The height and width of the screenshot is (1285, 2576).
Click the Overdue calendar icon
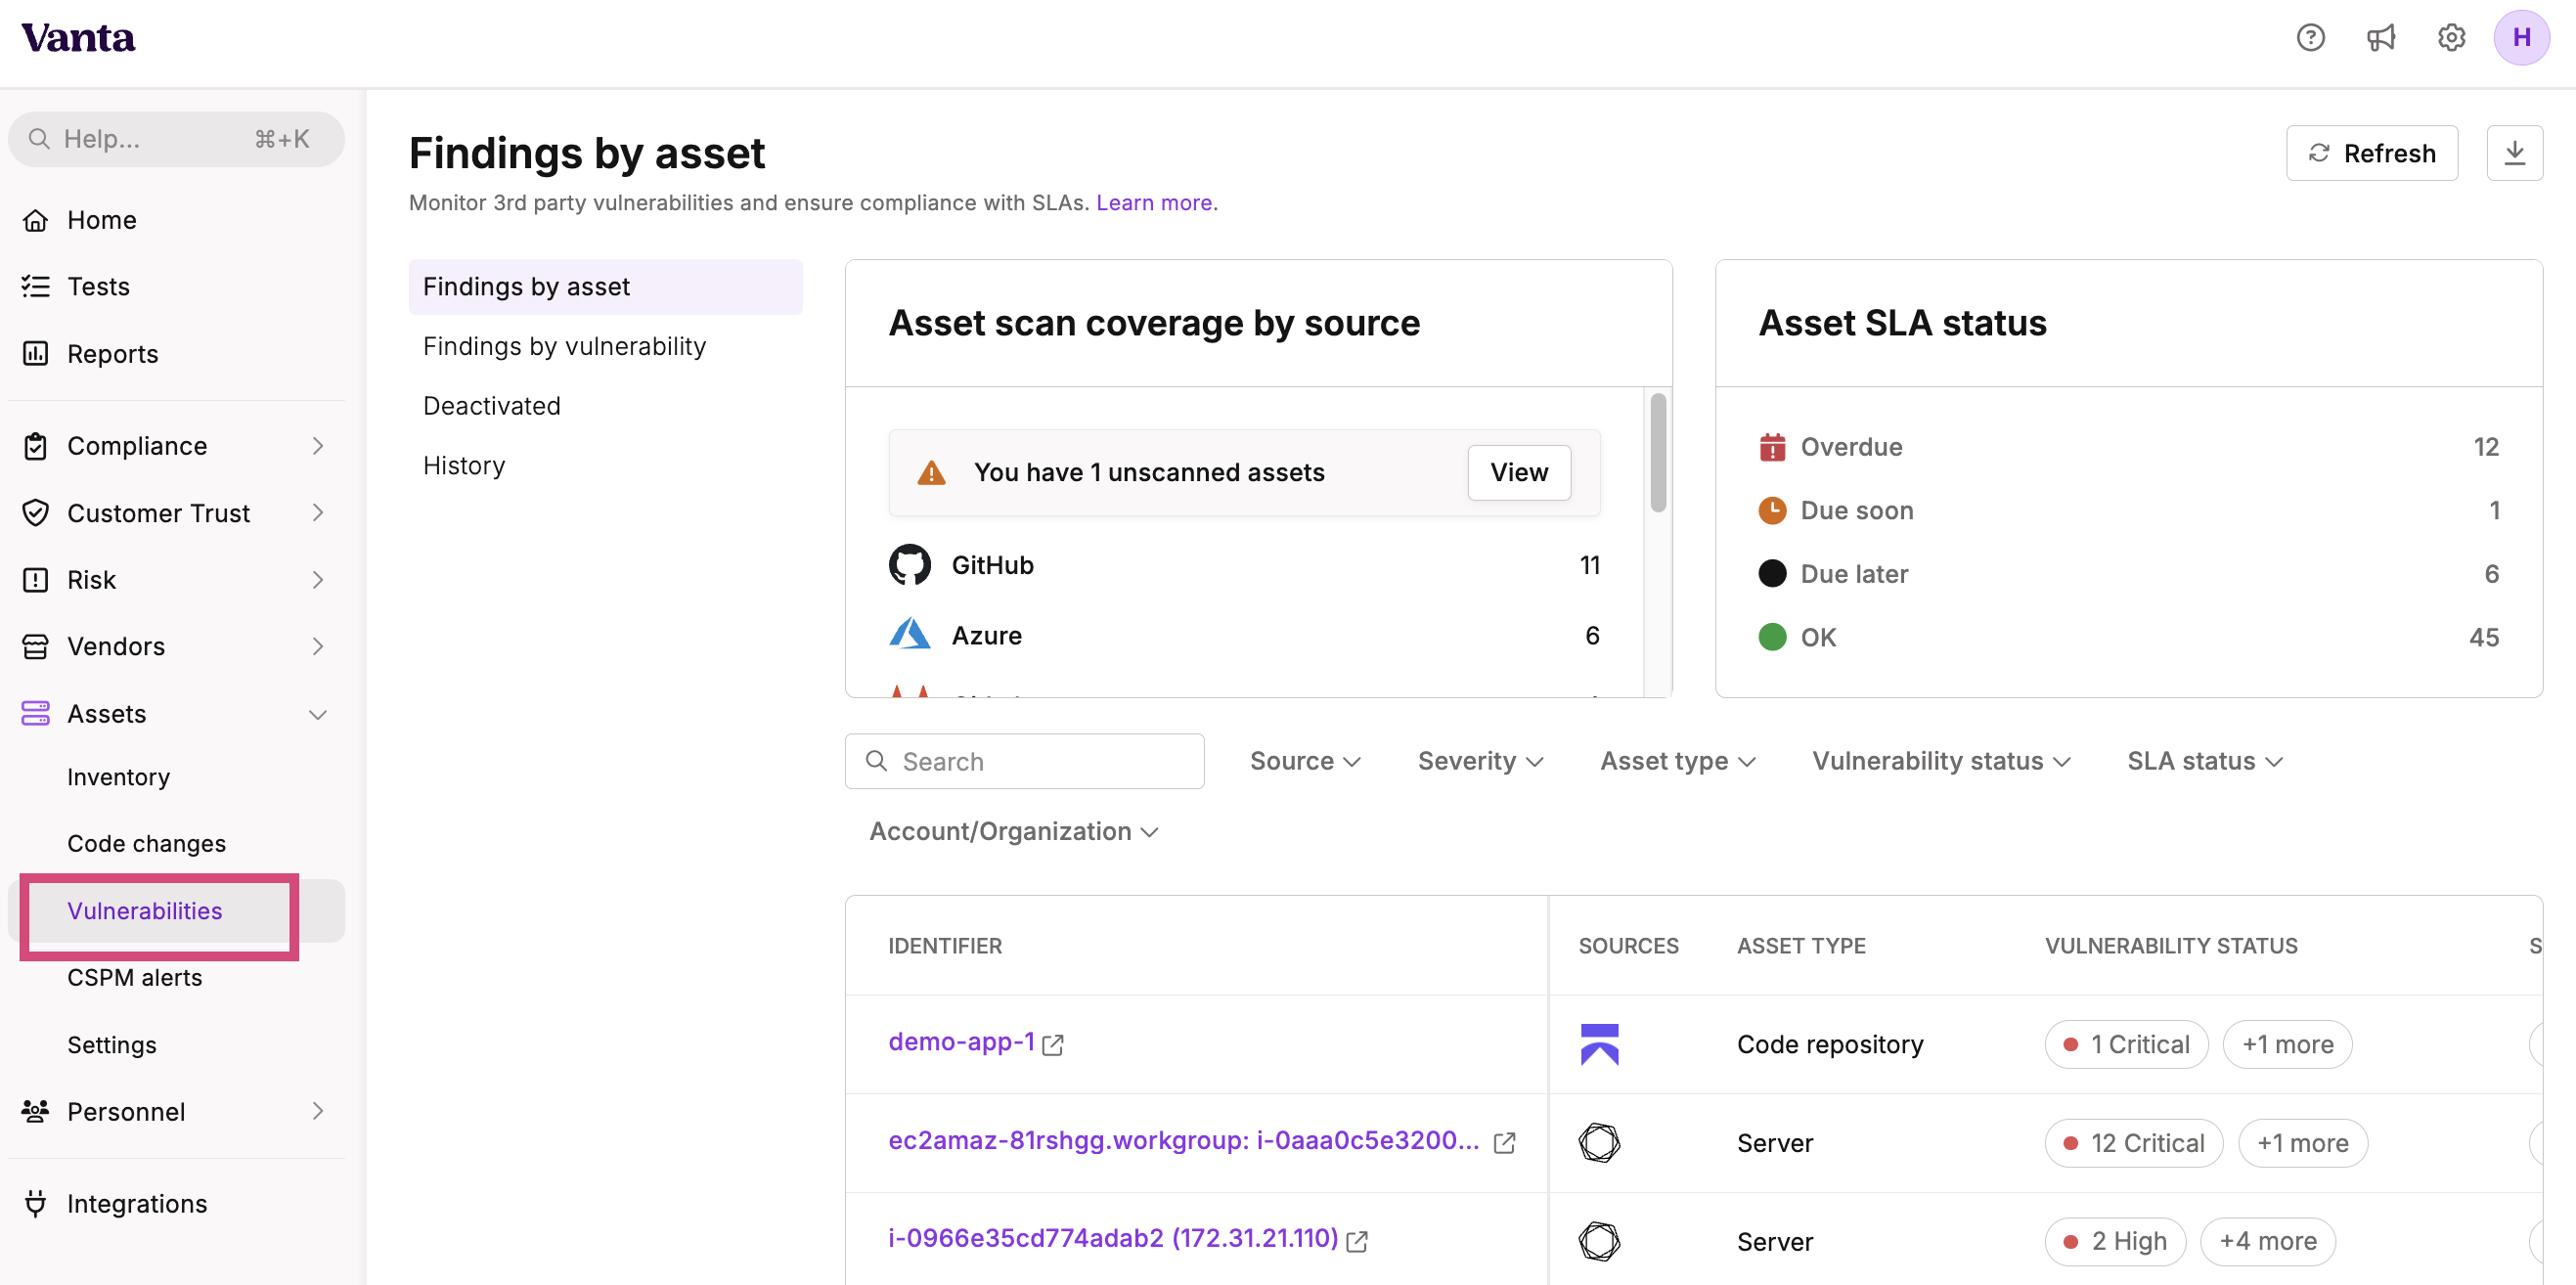[1772, 447]
